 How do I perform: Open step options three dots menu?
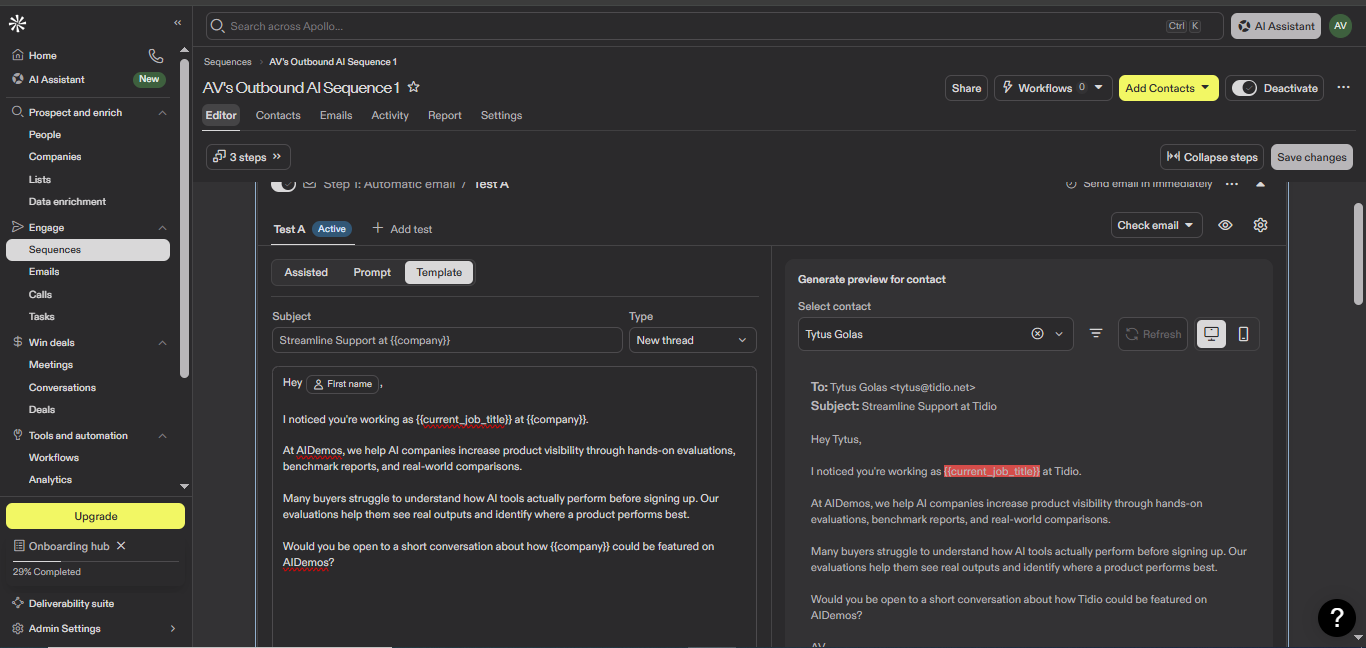[x=1232, y=184]
